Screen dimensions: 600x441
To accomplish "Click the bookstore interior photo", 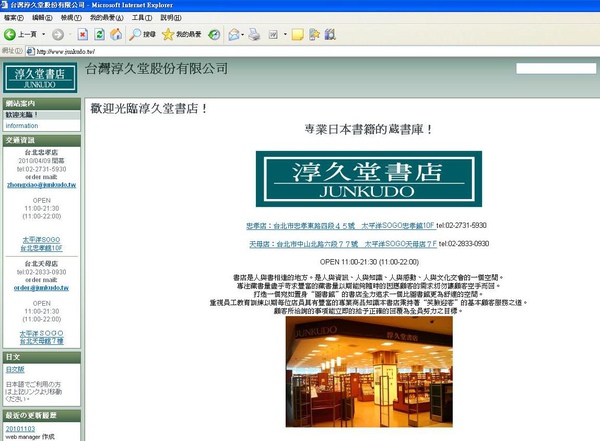I will (x=369, y=371).
